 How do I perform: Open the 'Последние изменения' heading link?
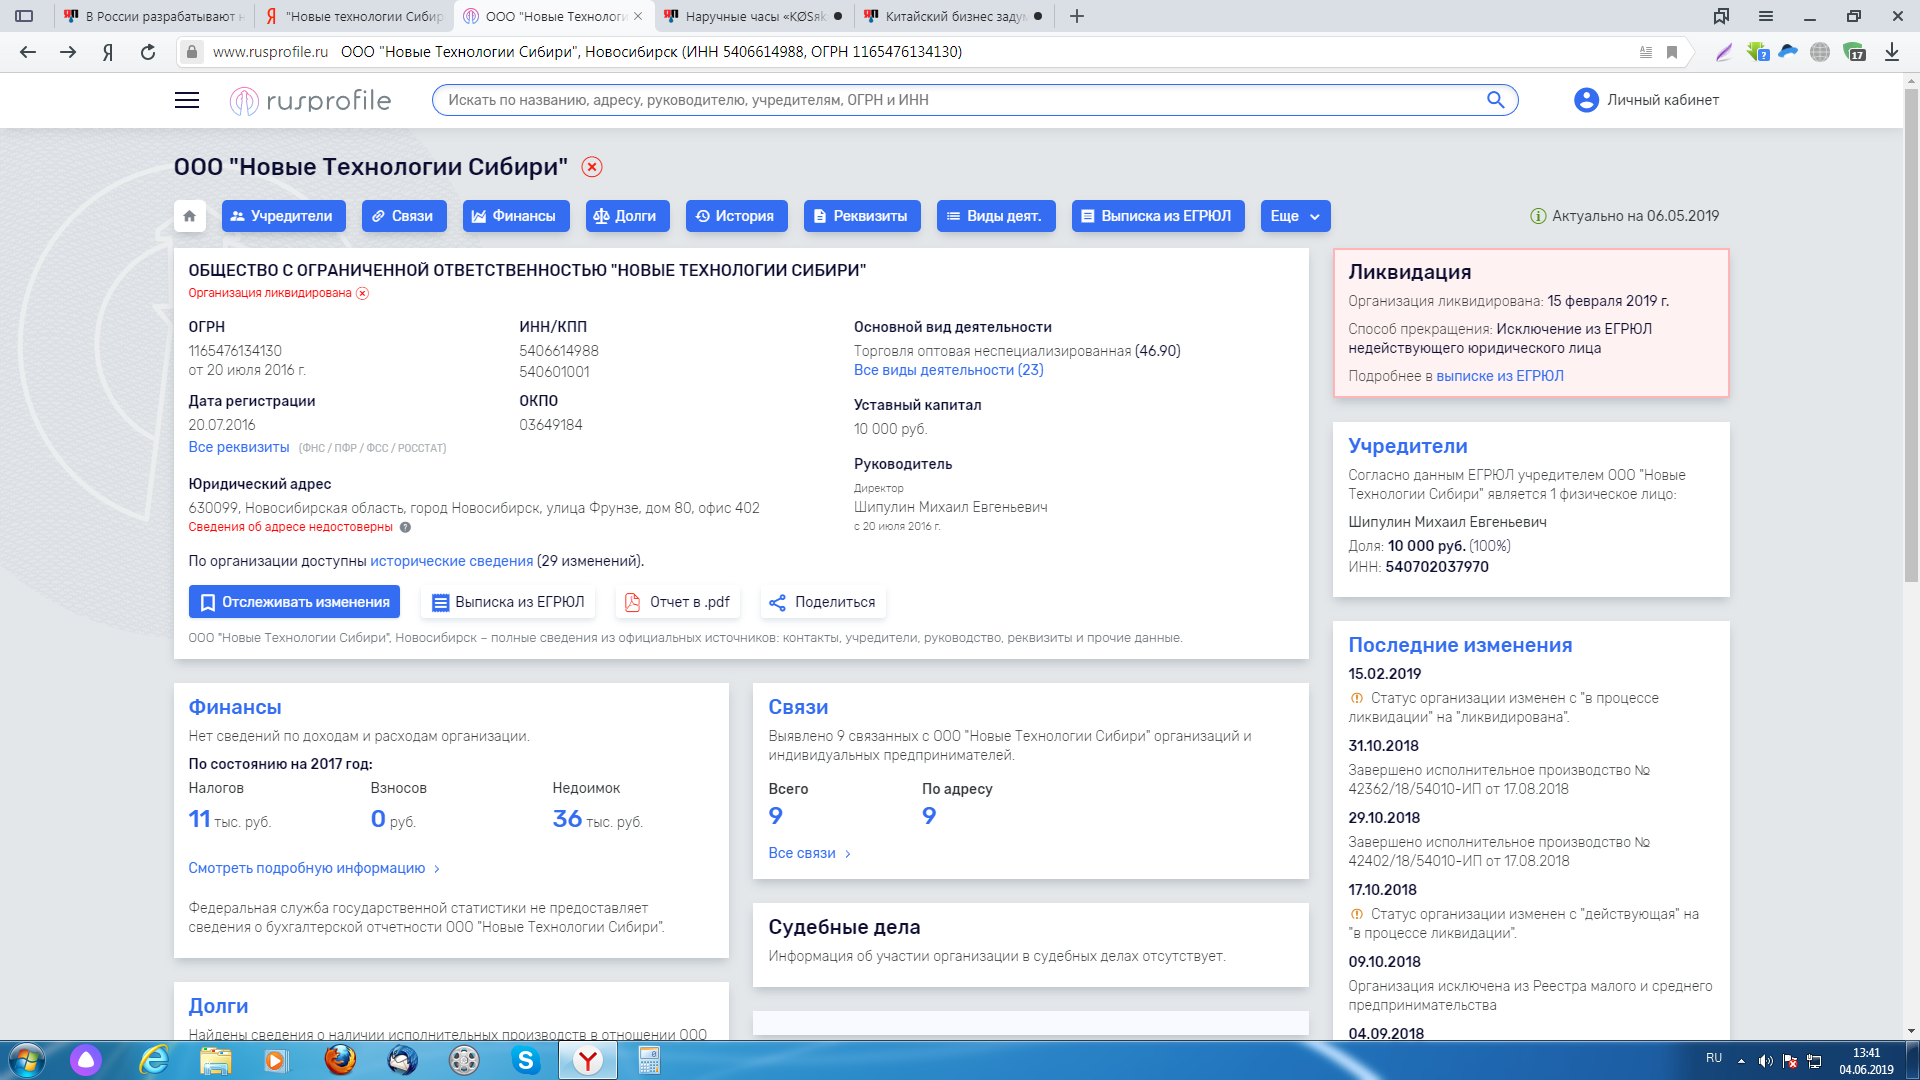[x=1460, y=645]
